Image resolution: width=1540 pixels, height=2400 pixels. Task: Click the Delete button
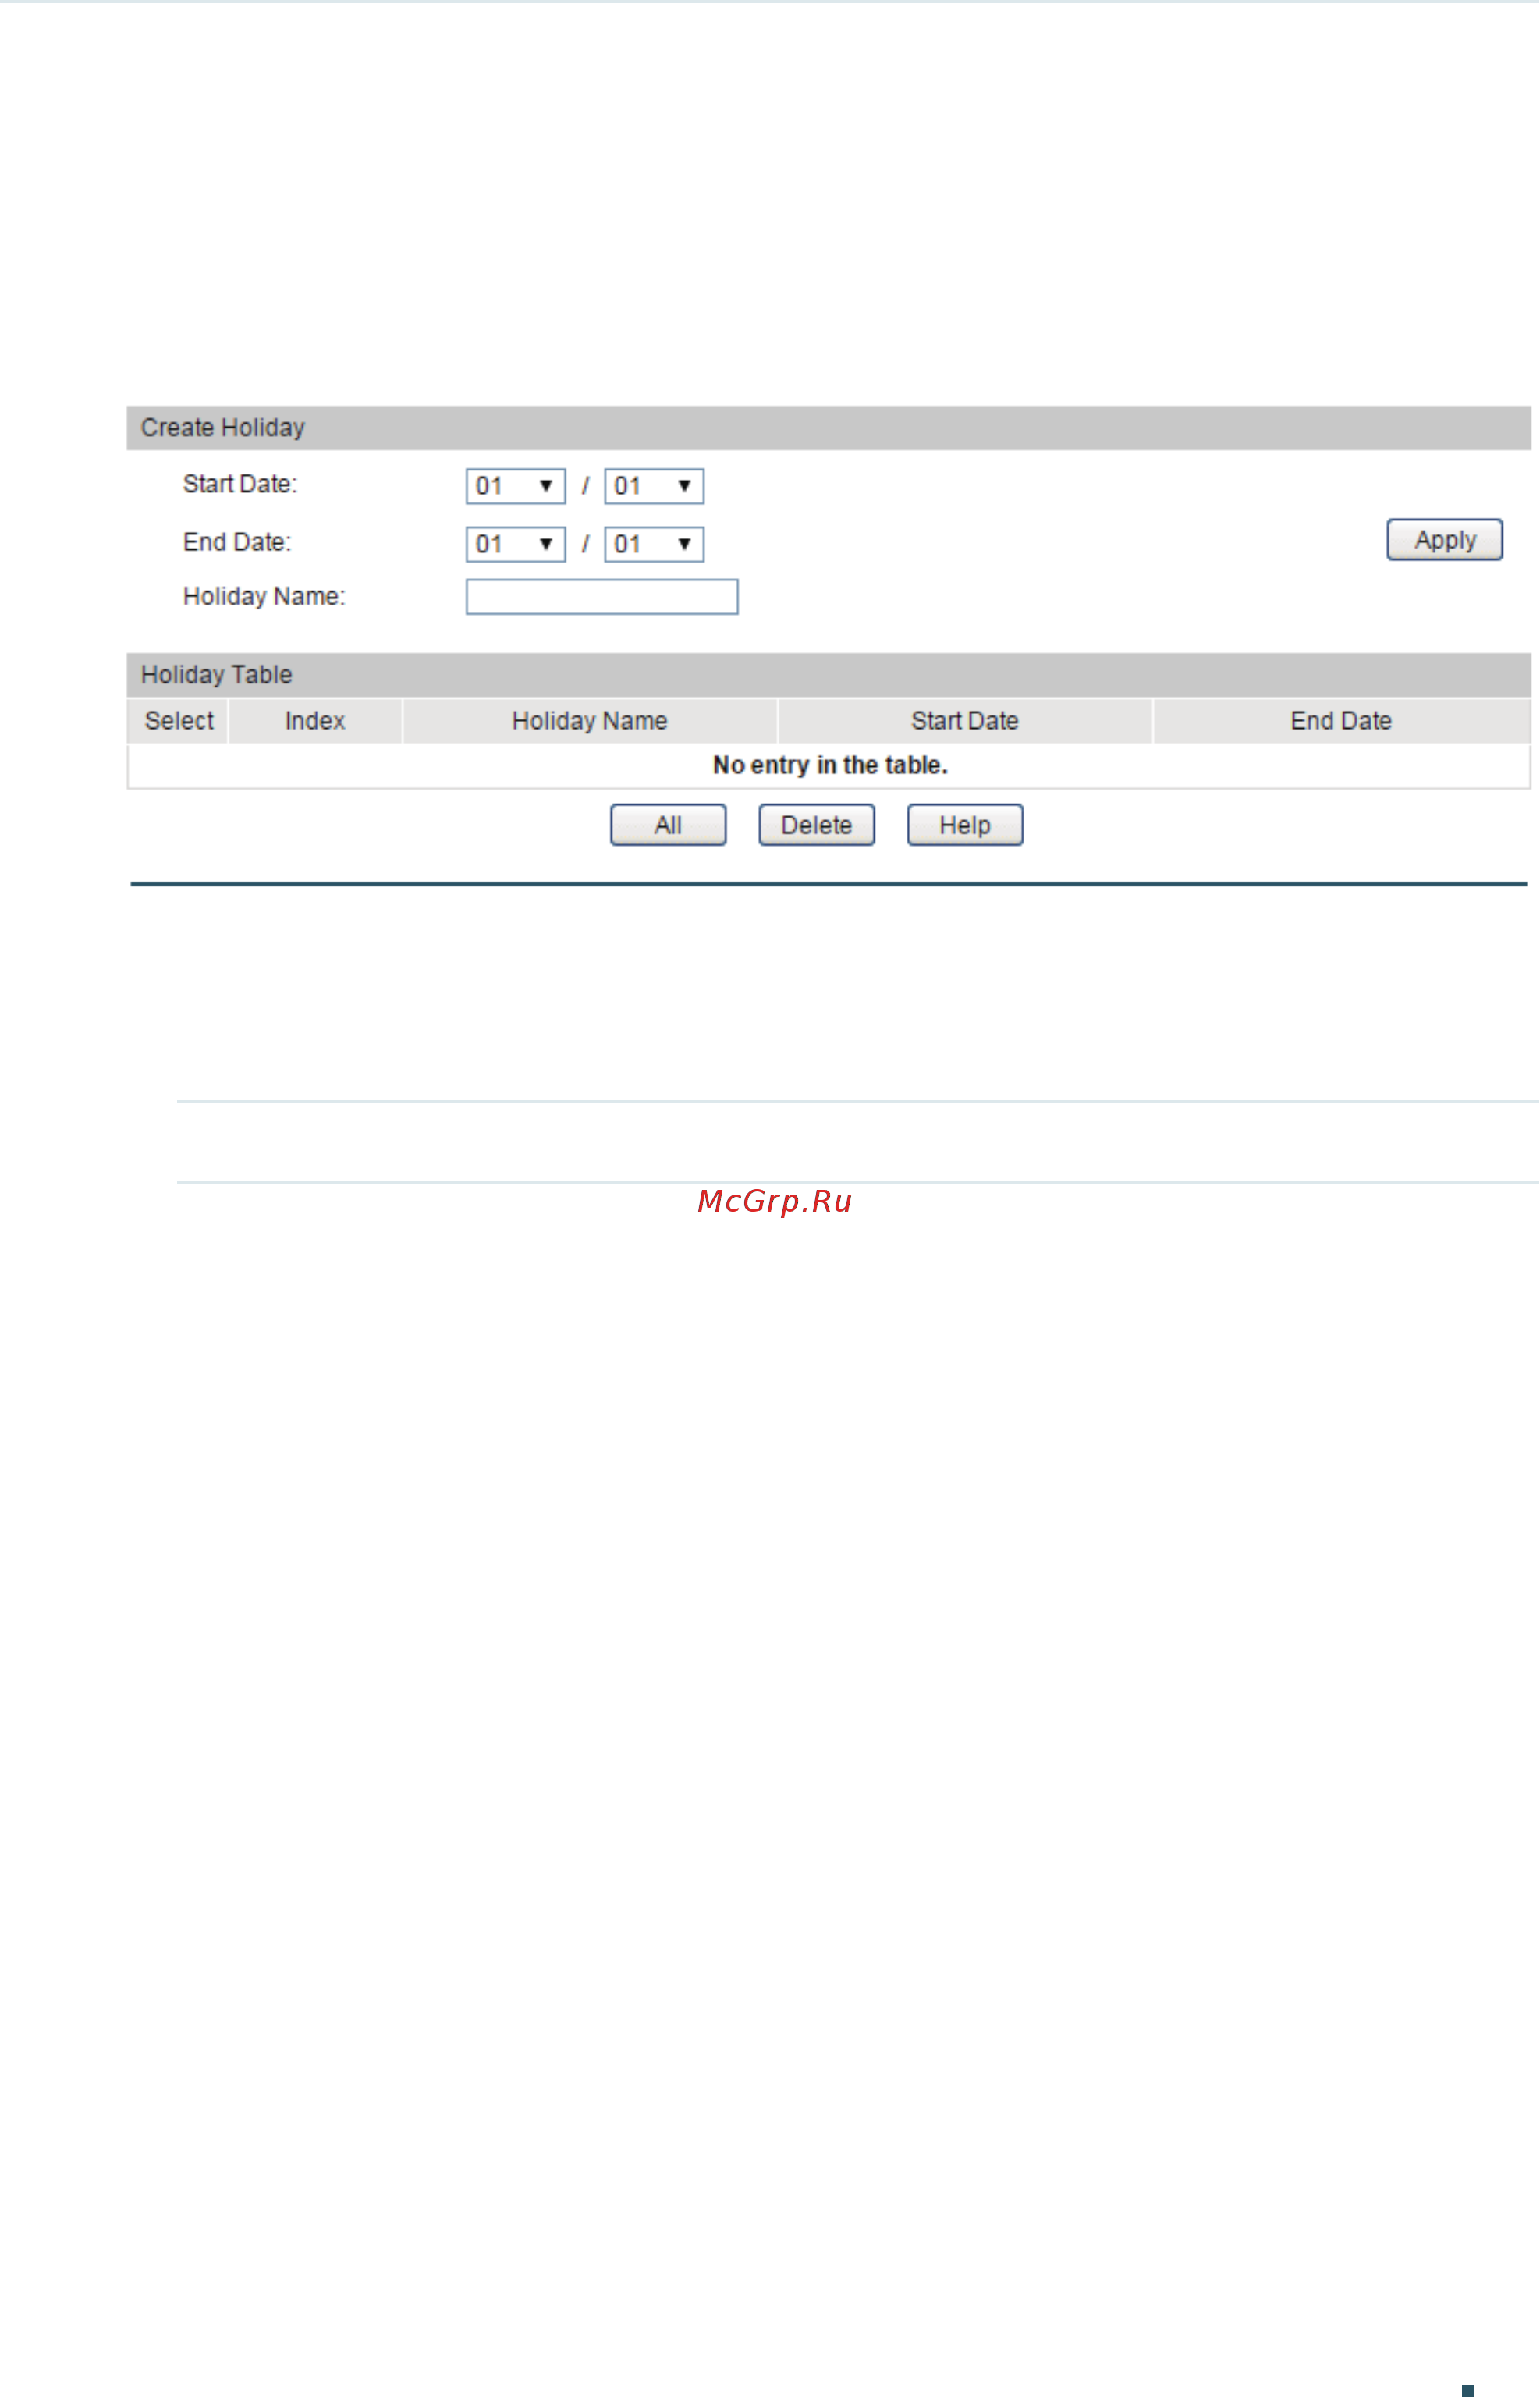pyautogui.click(x=816, y=825)
